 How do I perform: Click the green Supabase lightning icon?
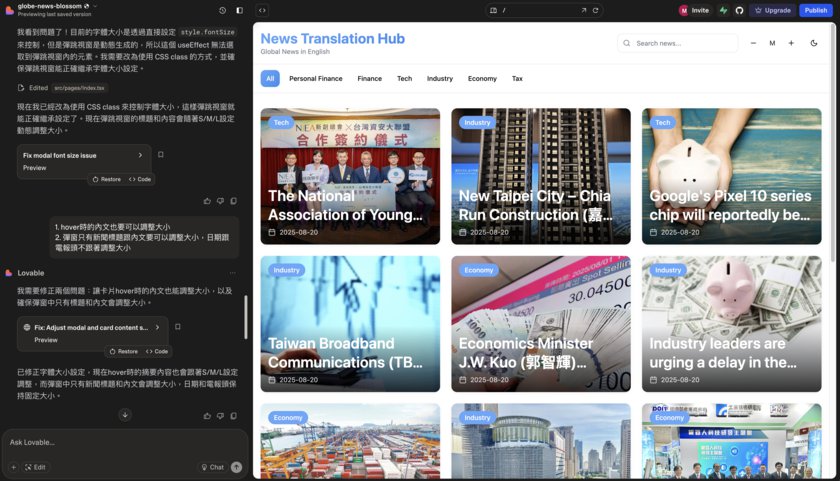723,10
